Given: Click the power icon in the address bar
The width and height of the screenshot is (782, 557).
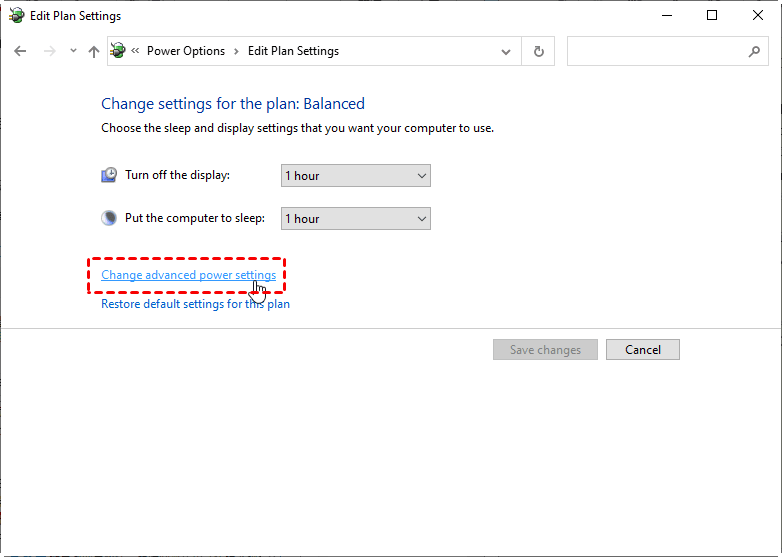Looking at the screenshot, I should 119,51.
